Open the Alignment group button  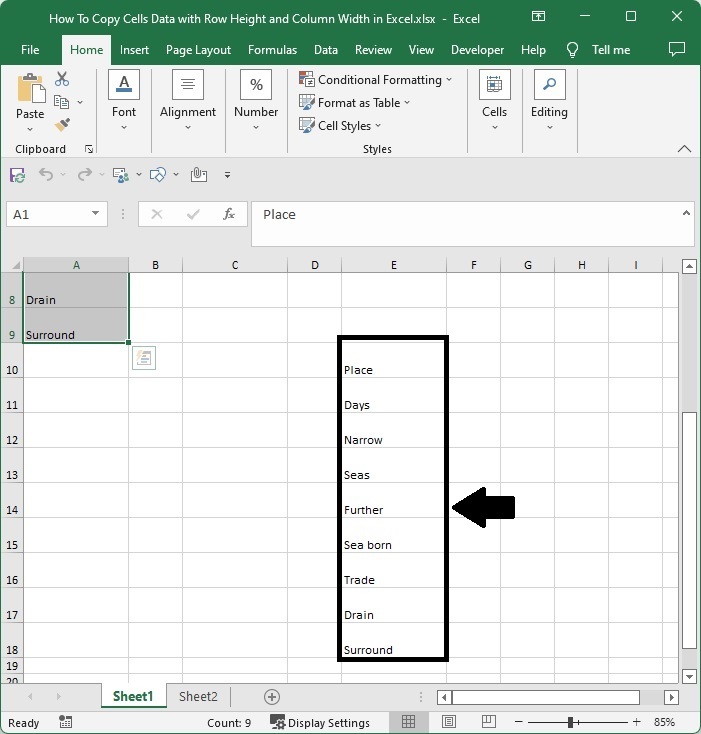pos(188,100)
